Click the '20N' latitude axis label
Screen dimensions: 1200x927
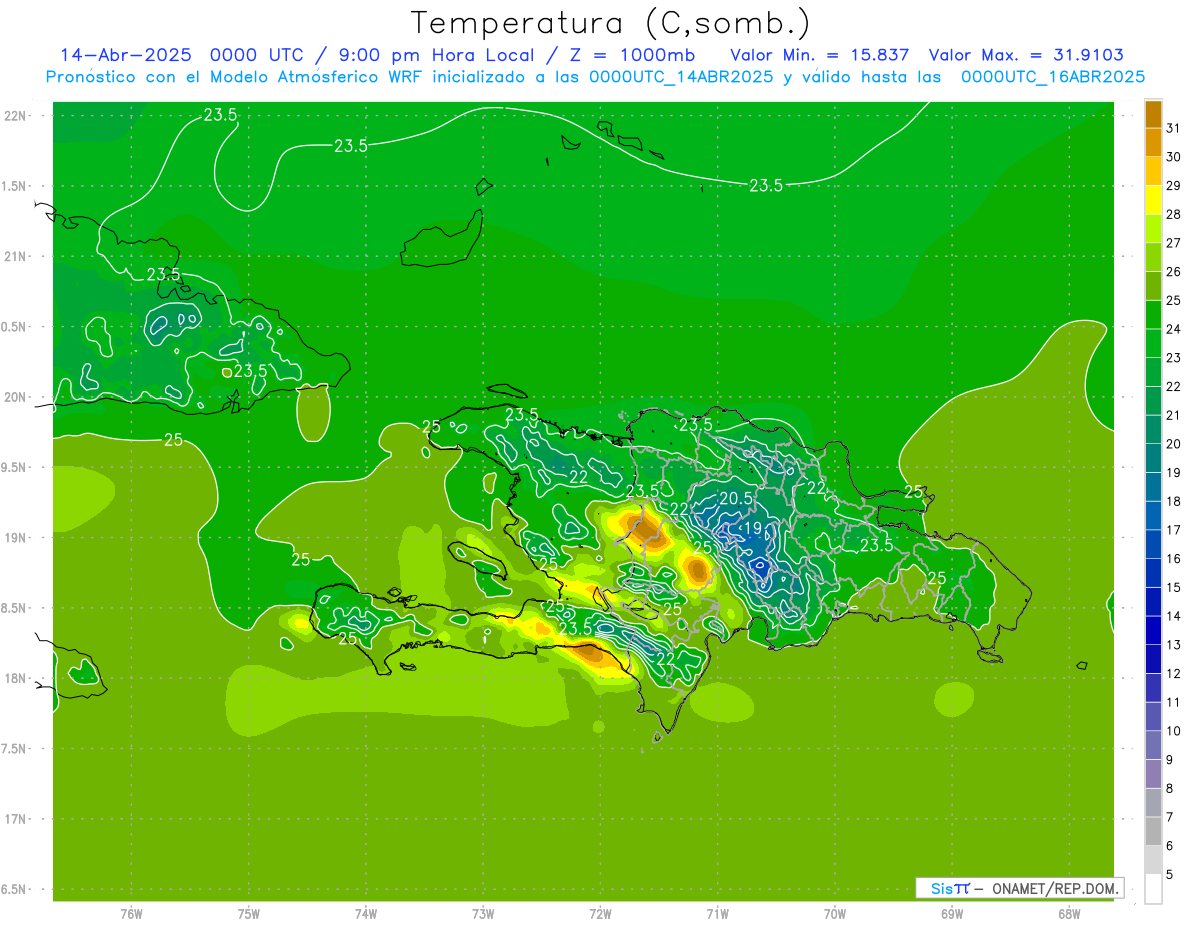17,397
